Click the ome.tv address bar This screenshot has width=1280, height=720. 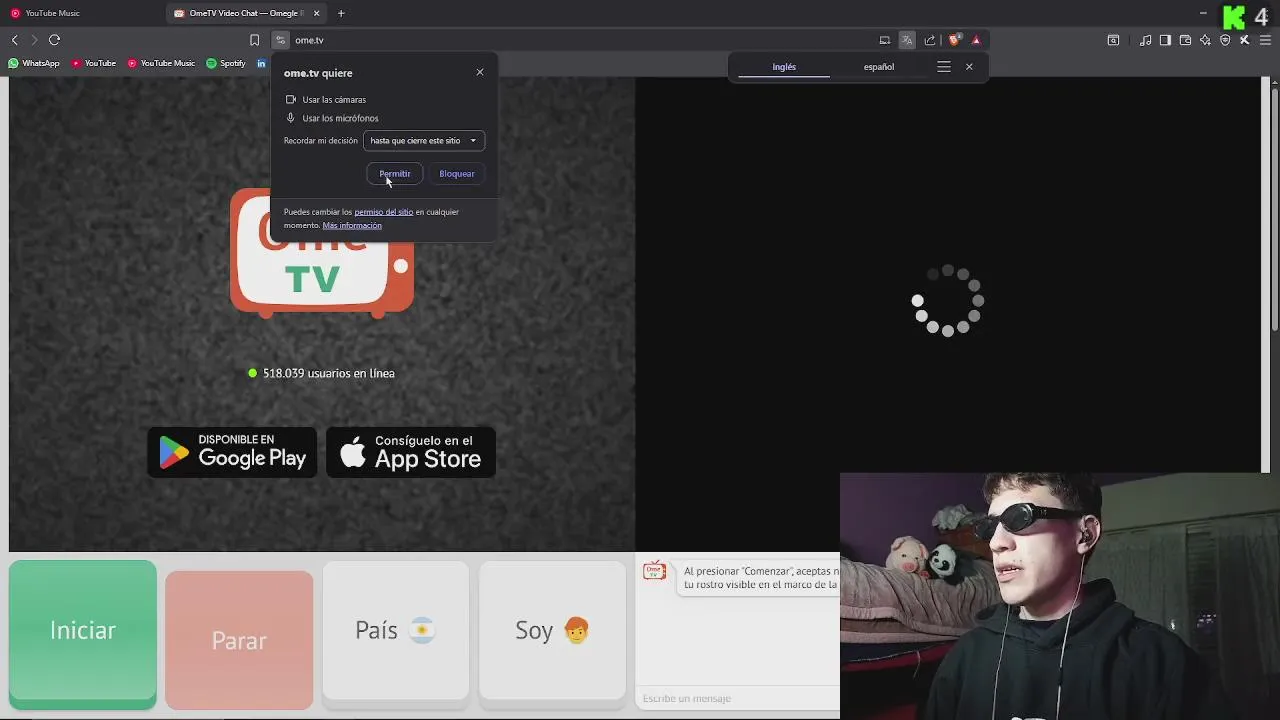580,40
